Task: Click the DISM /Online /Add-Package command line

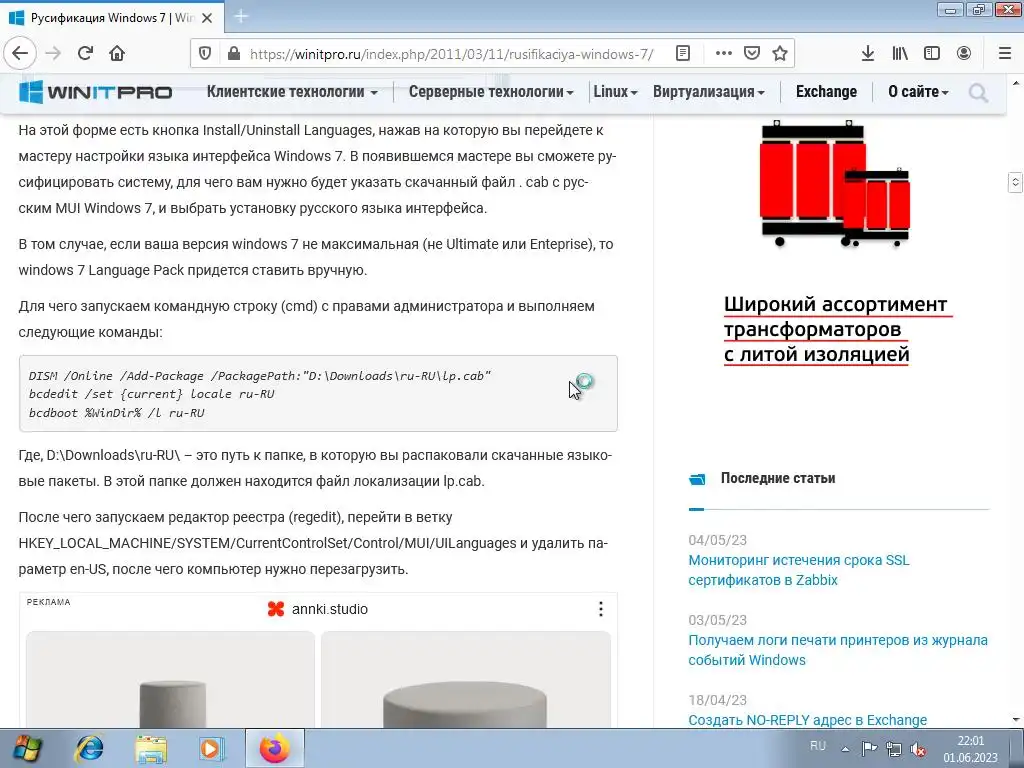Action: click(259, 376)
